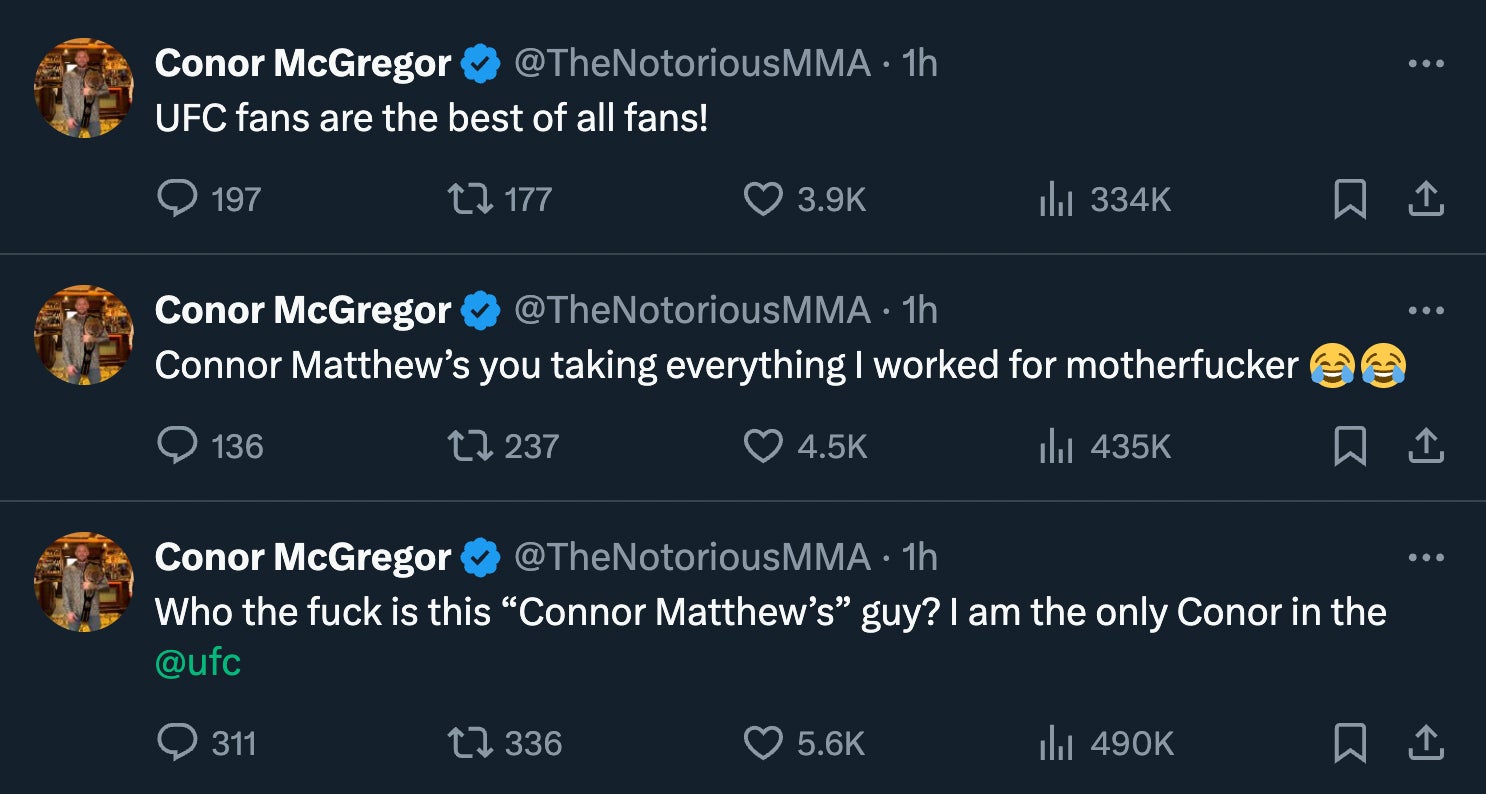Like the tweet with 4.5K likes
The width and height of the screenshot is (1486, 794).
[x=763, y=446]
